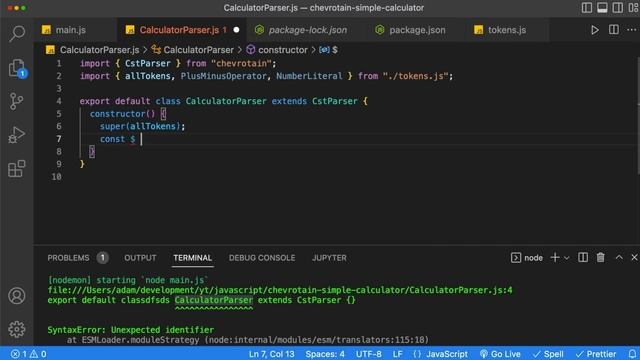The image size is (640, 360).
Task: Start Go Live server
Action: coord(500,354)
